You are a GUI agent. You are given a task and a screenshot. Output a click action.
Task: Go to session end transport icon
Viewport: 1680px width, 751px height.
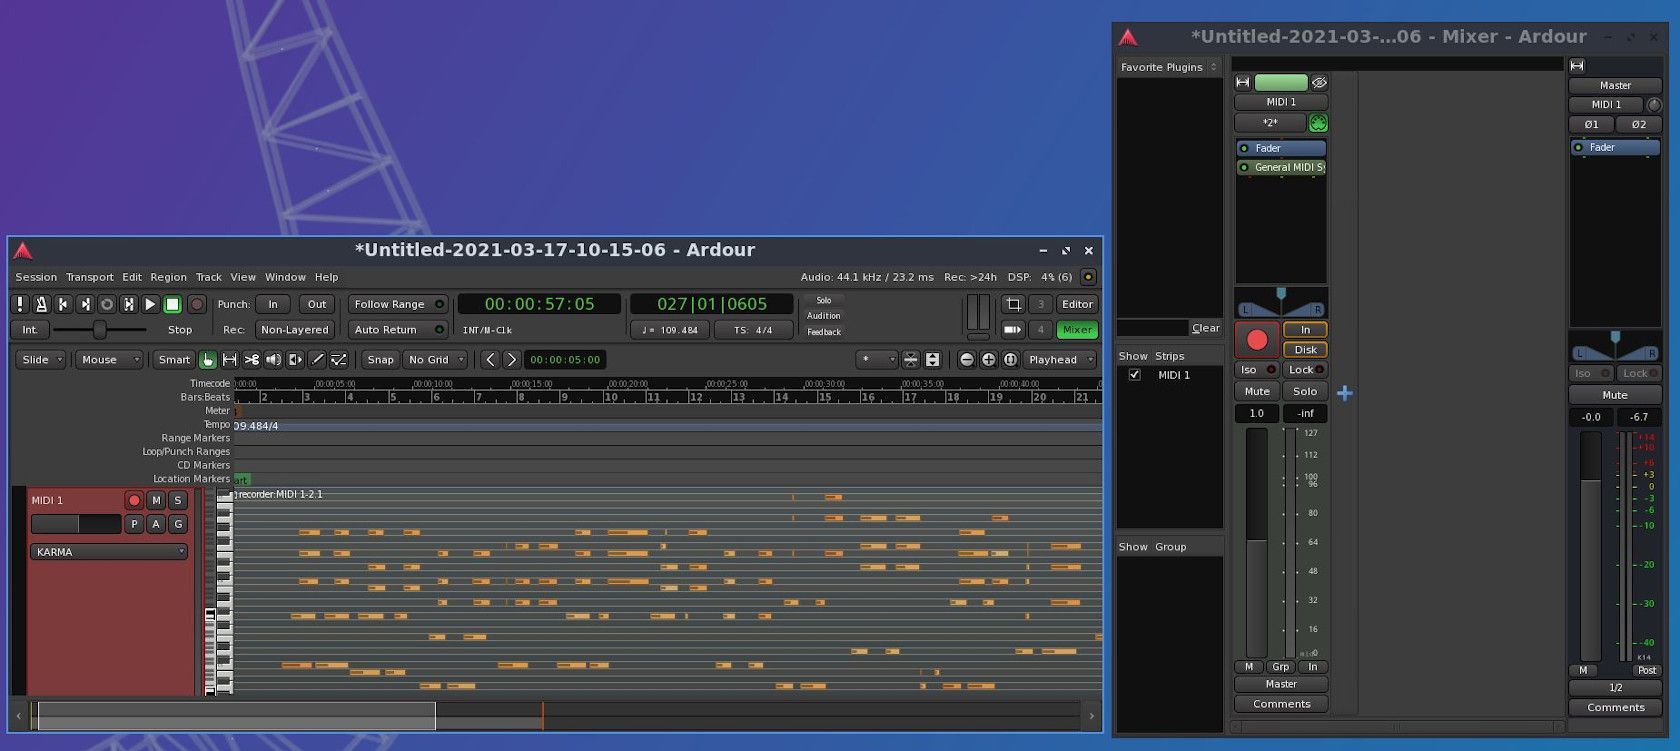pyautogui.click(x=85, y=304)
